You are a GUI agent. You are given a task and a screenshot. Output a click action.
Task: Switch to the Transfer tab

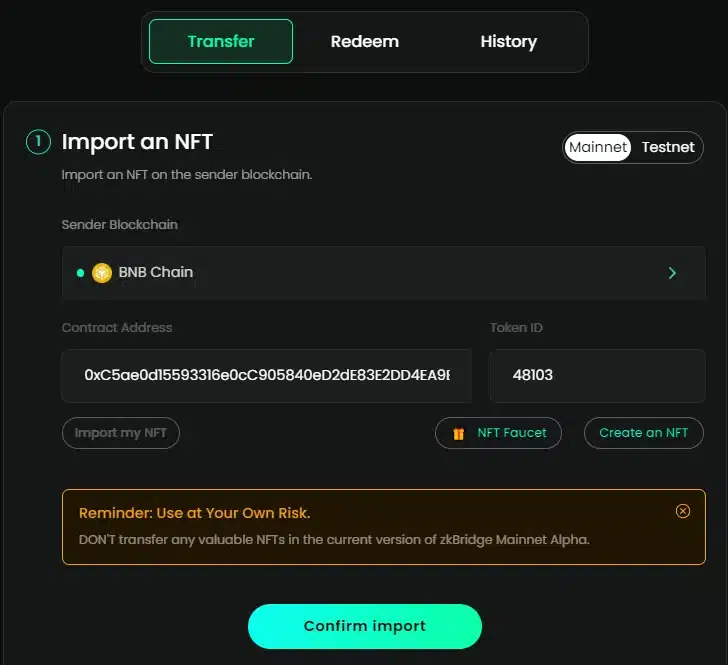pos(221,42)
